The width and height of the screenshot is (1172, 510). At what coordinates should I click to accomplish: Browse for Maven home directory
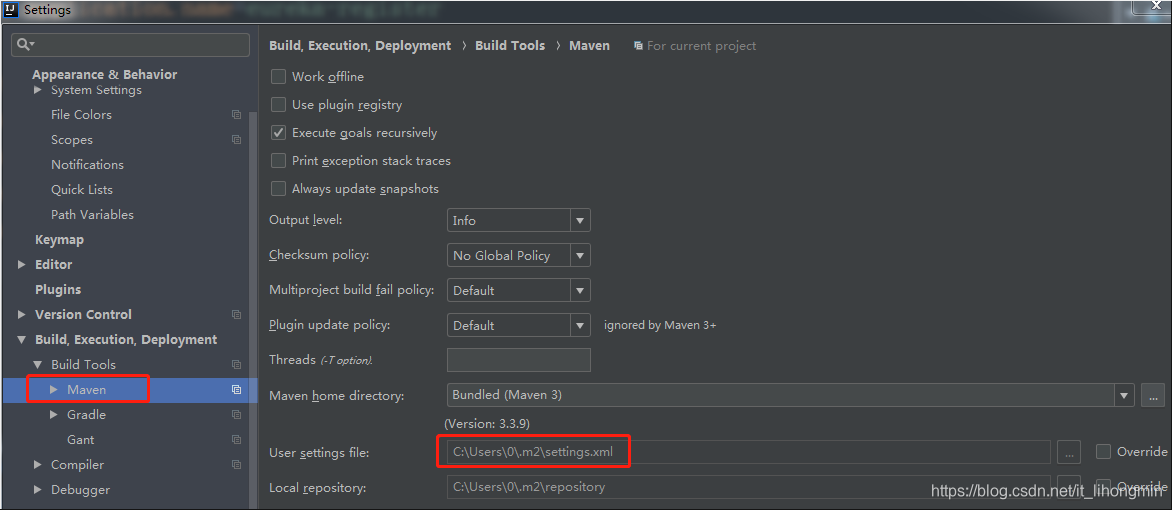tap(1153, 395)
